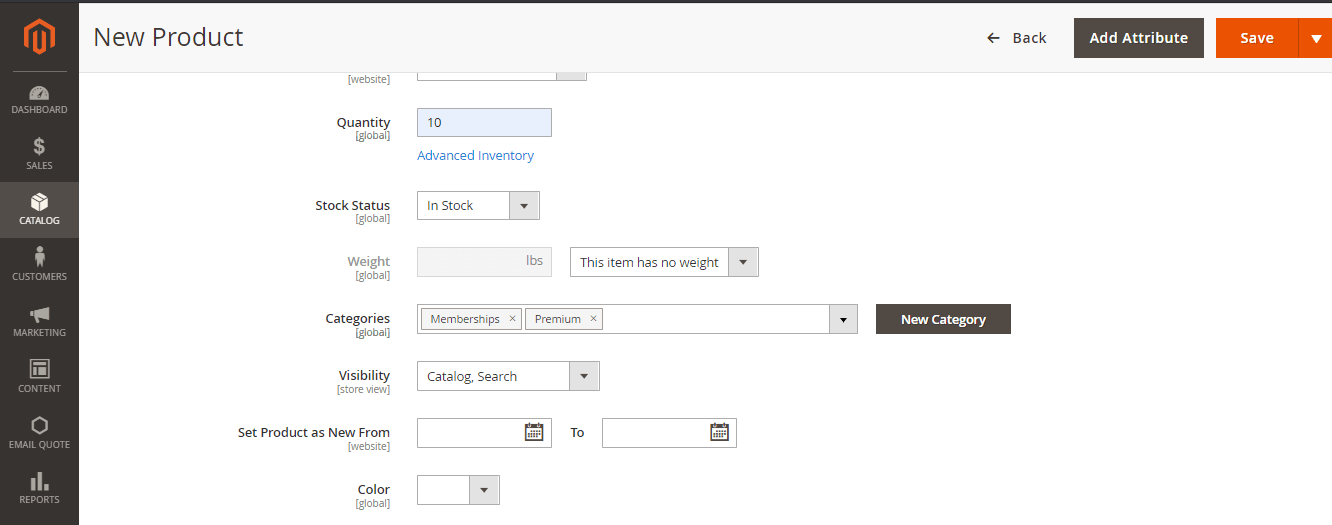Click the Stock Status label
1332x525 pixels.
(353, 205)
